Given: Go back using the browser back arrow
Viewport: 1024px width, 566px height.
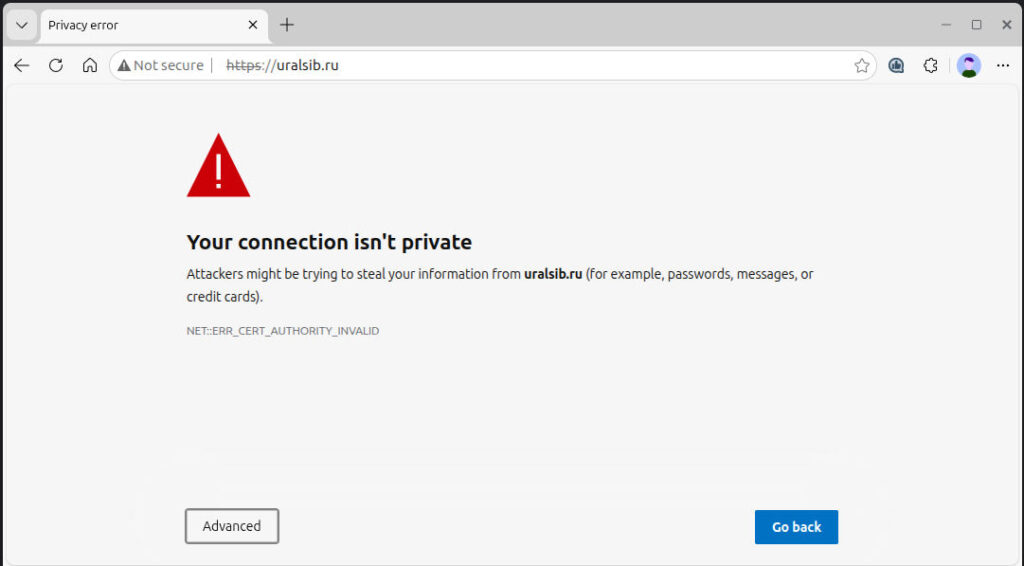Looking at the screenshot, I should point(22,65).
